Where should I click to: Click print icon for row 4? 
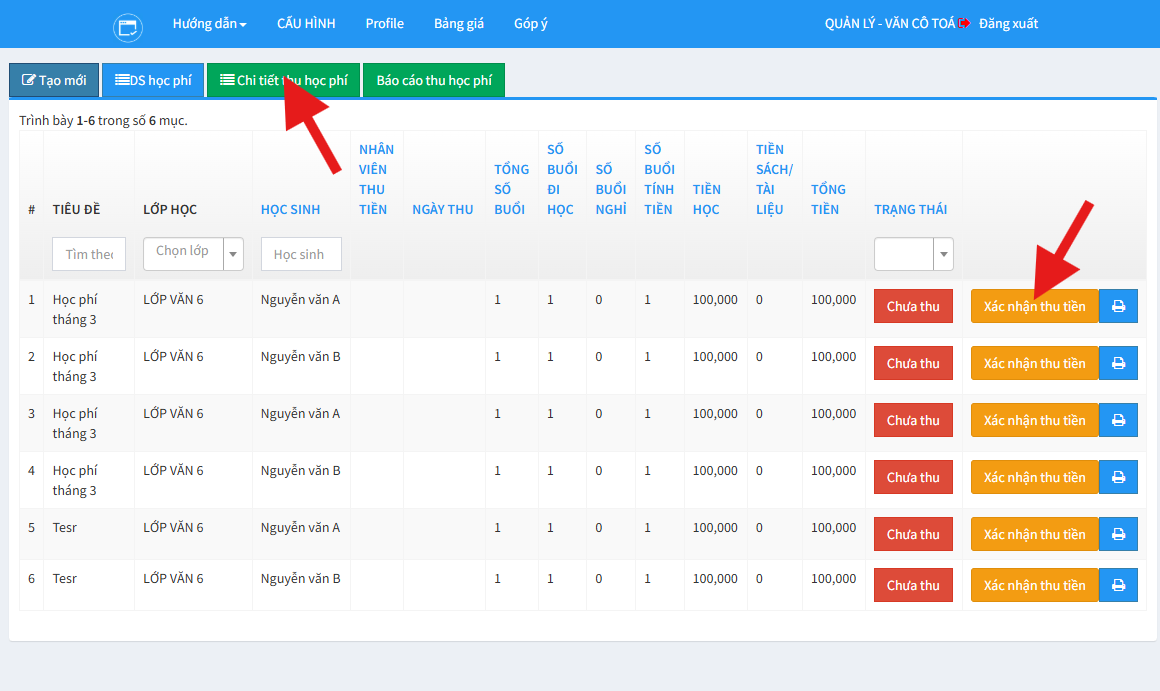[x=1118, y=477]
